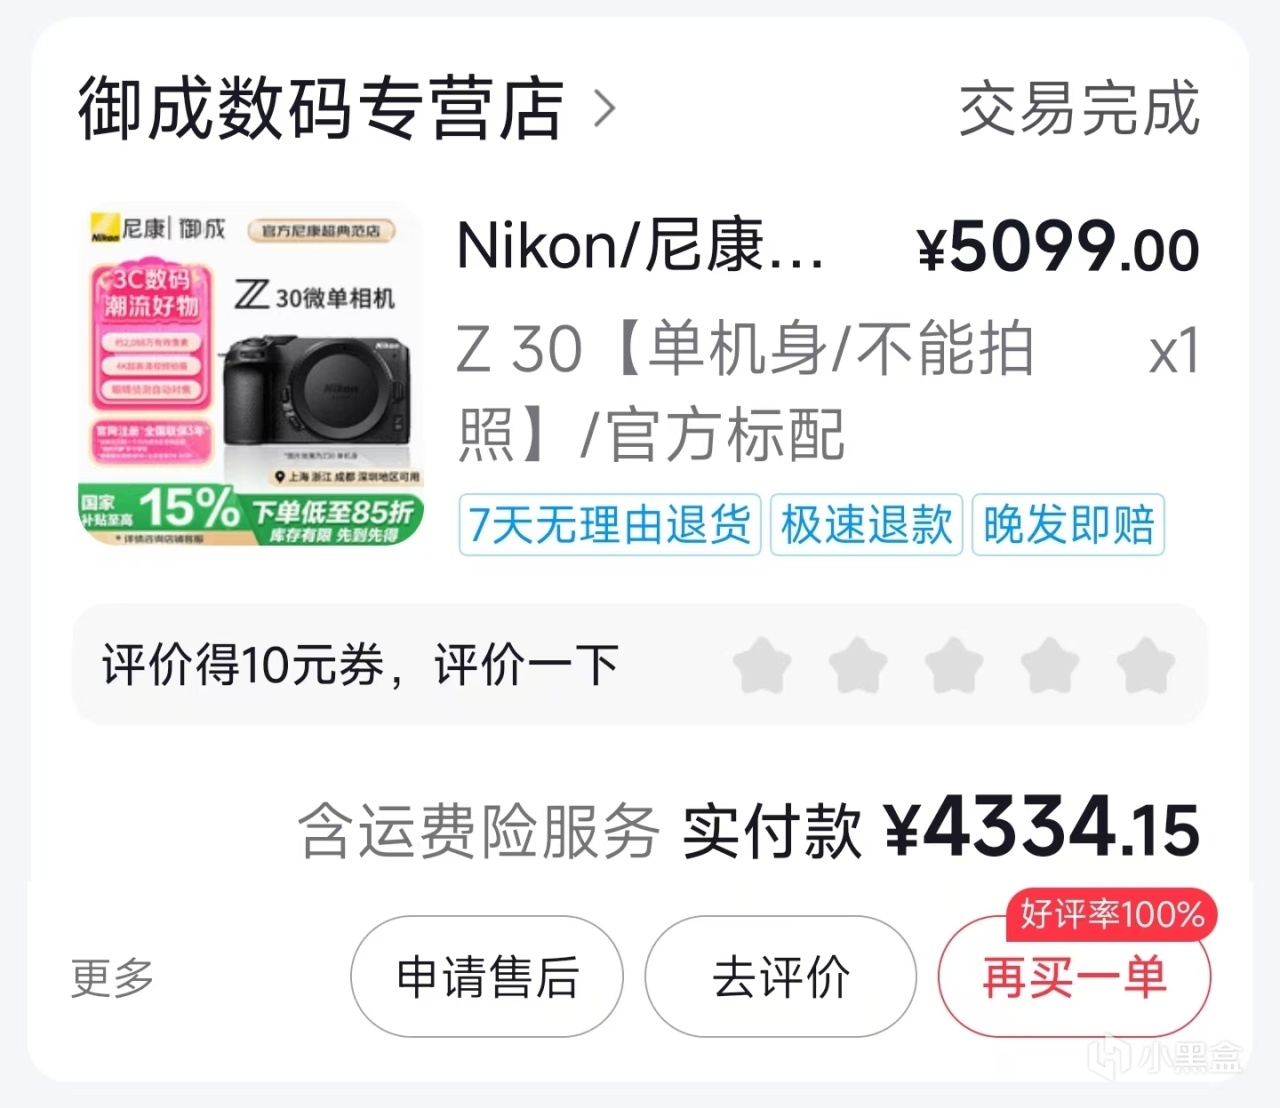This screenshot has width=1280, height=1108.
Task: Tap the 评价得10元券 review prompt
Action: pos(360,665)
